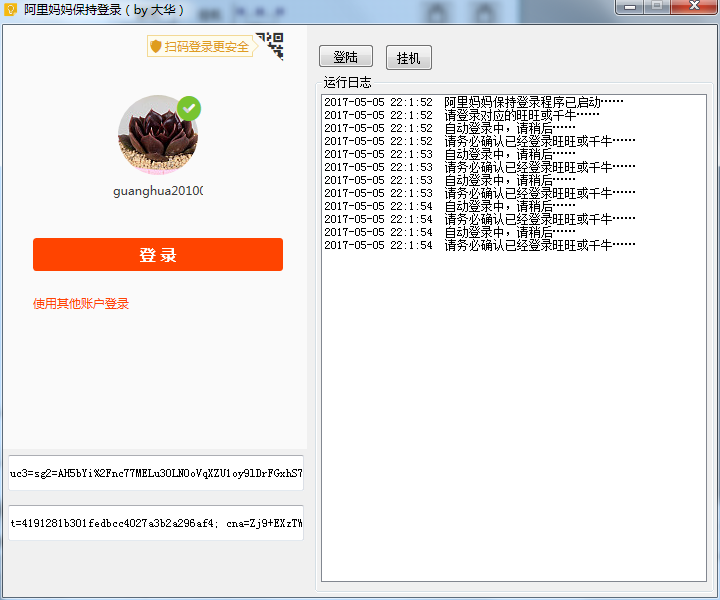This screenshot has height=600, width=720.
Task: Select the log line 请登录对应的旺旺或千牛
Action: point(478,115)
